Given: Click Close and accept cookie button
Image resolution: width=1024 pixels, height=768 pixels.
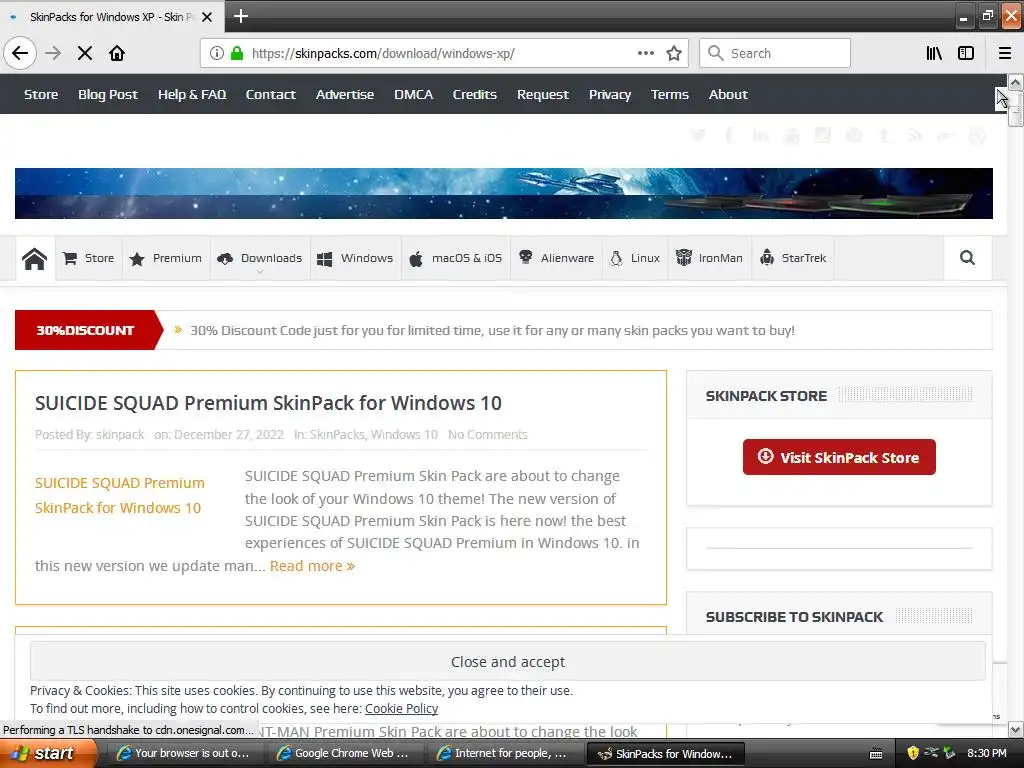Looking at the screenshot, I should coord(507,662).
